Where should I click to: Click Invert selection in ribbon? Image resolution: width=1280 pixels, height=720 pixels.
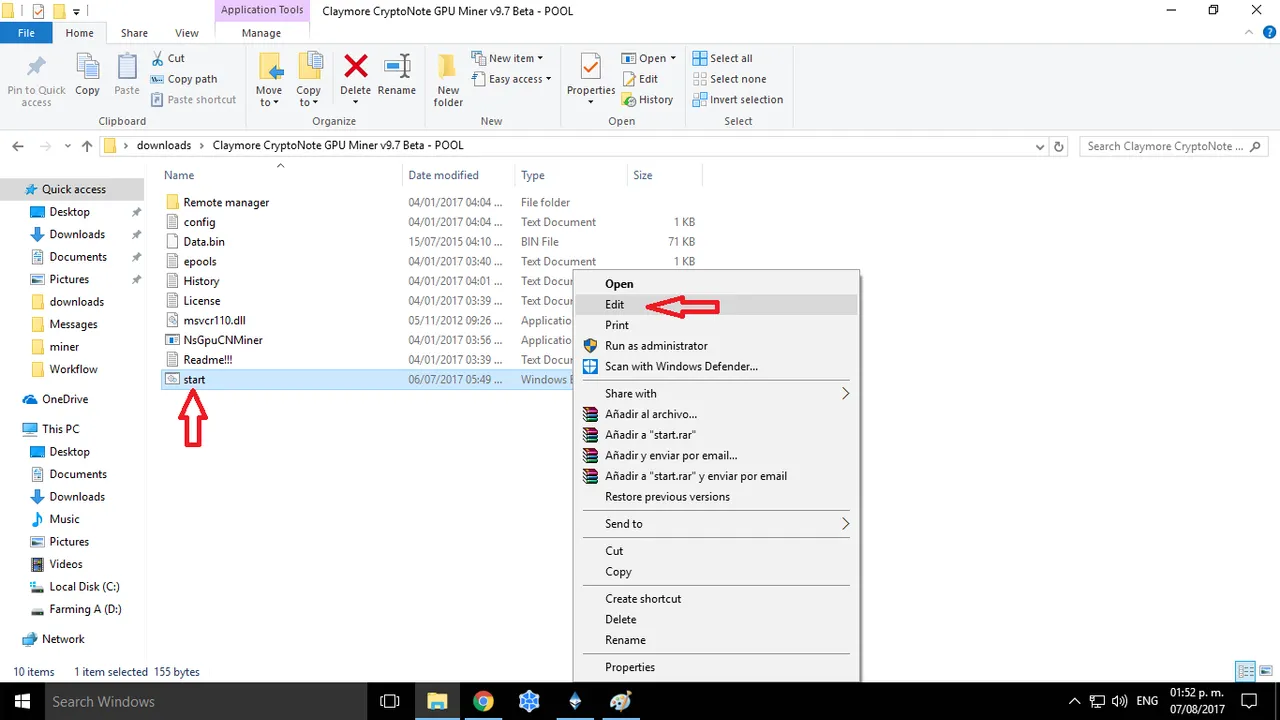[x=738, y=99]
